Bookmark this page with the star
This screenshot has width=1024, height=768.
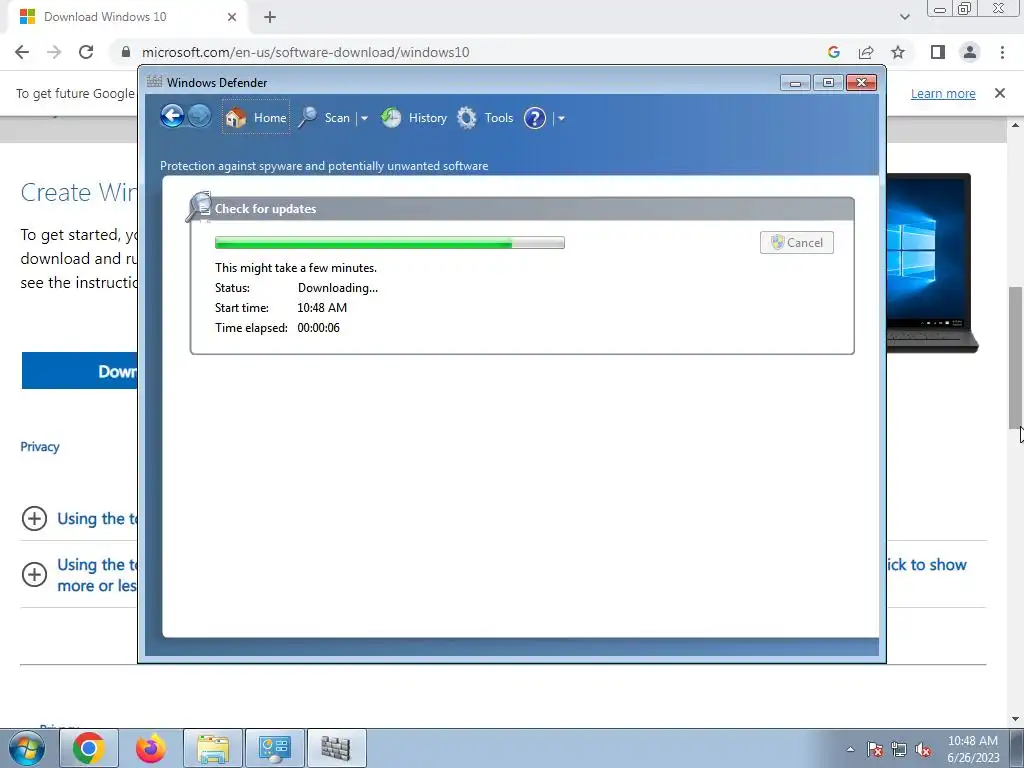point(898,52)
